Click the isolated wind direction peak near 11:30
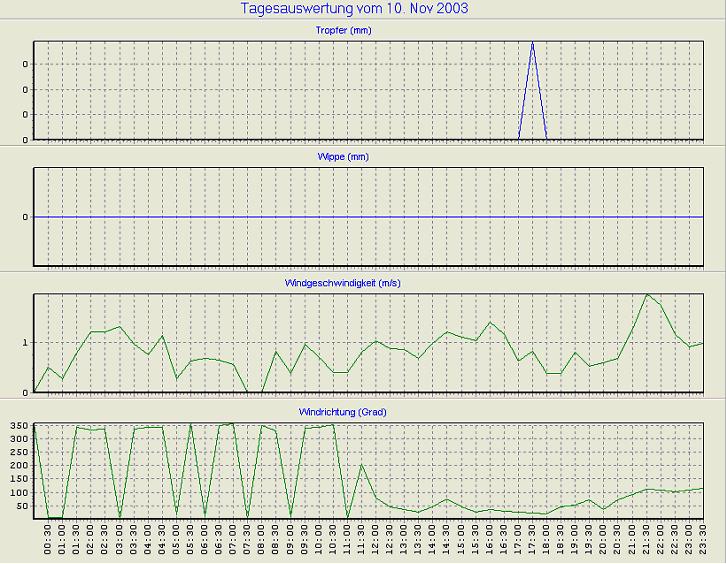This screenshot has height=564, width=726. point(362,465)
